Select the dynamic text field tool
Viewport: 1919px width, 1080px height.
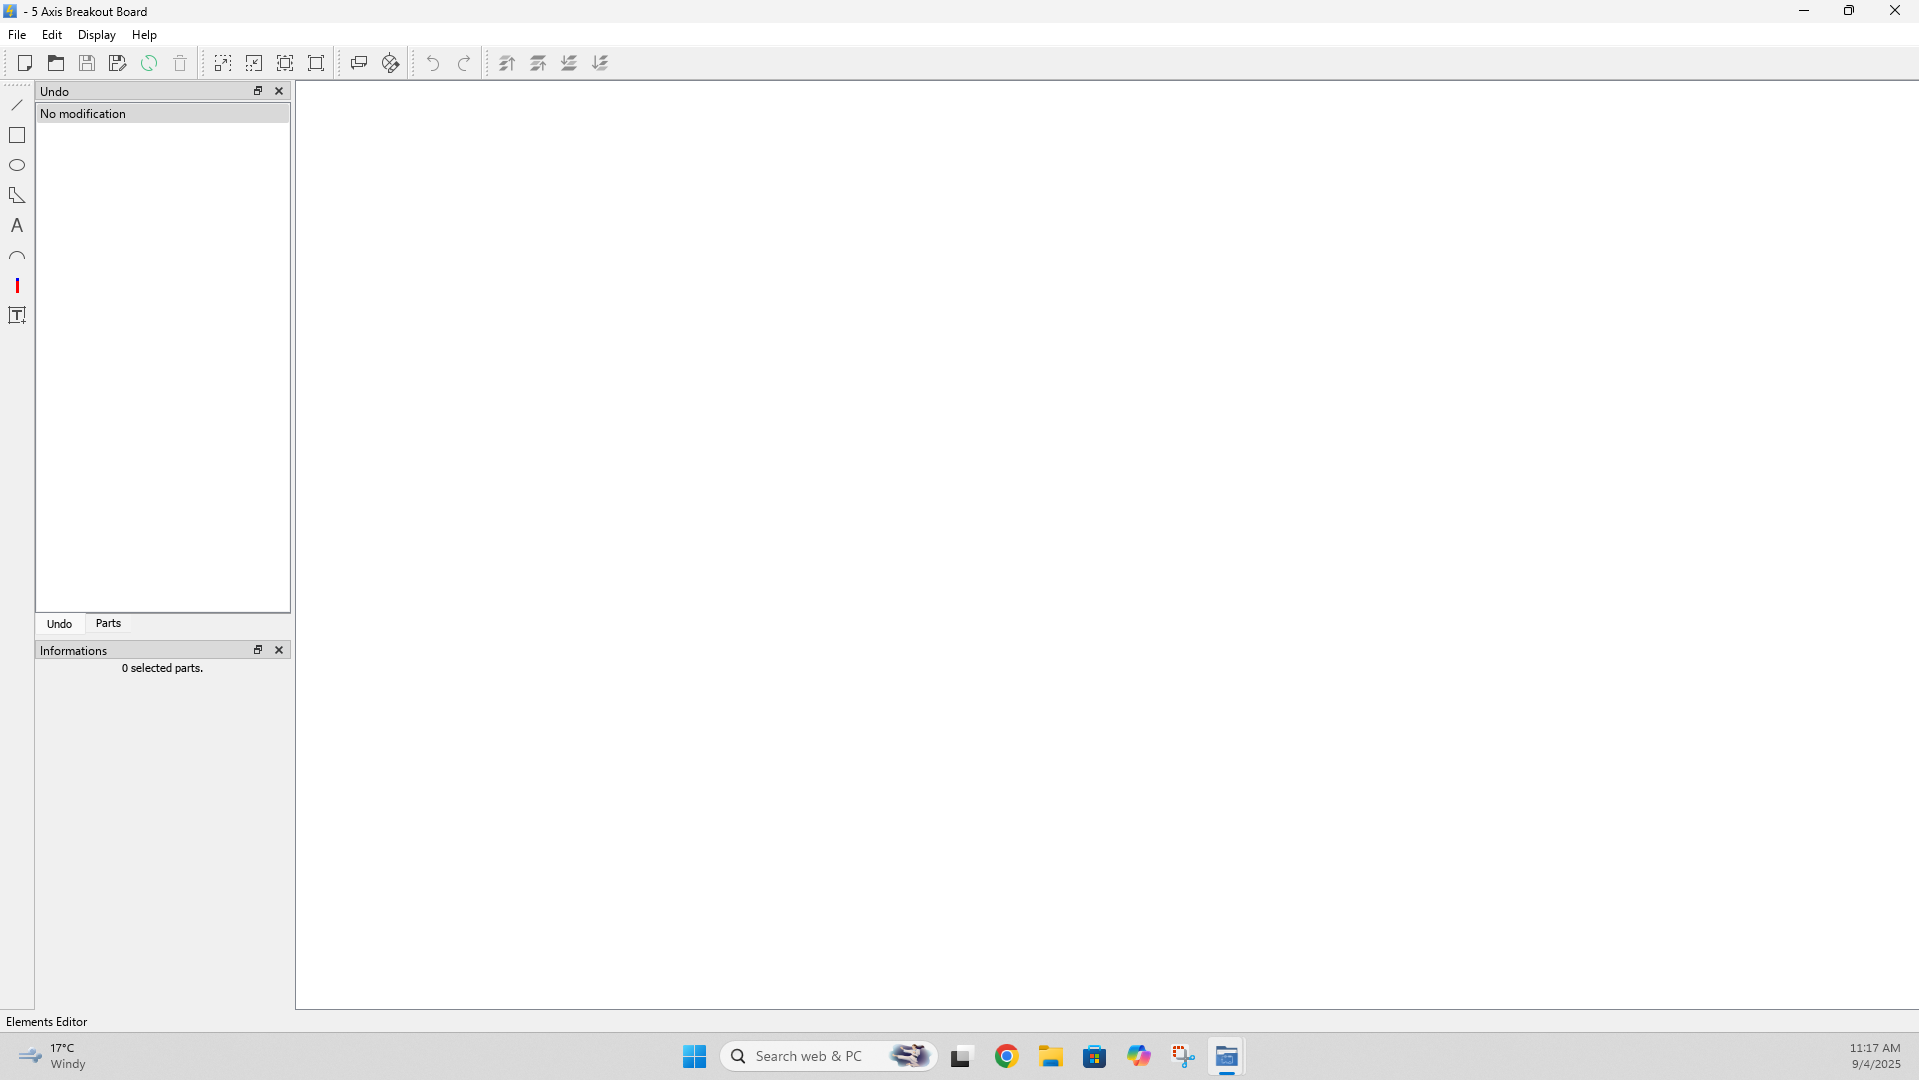coord(17,316)
